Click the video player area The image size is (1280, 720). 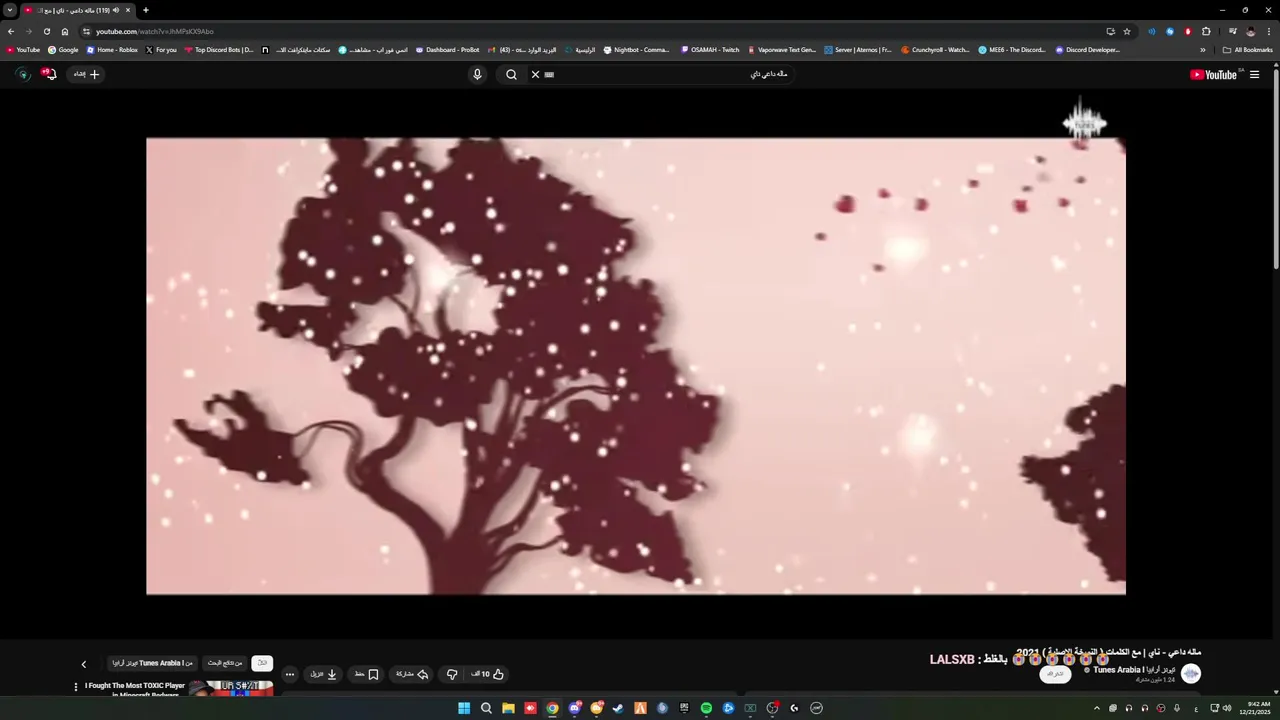[636, 366]
